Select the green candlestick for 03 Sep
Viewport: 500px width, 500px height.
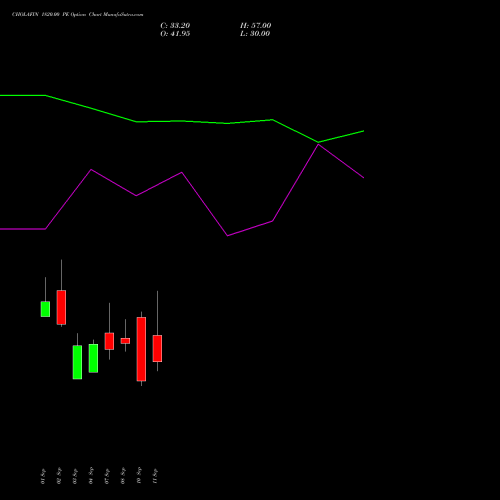77,362
